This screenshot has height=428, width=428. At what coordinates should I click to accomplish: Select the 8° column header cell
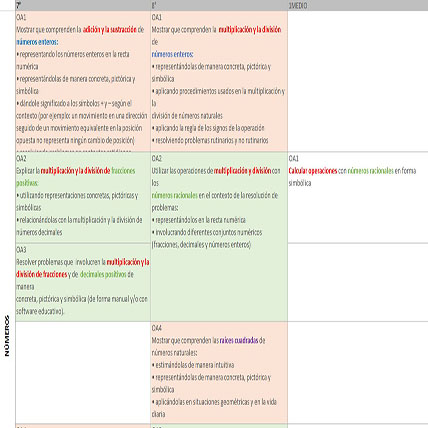point(219,5)
